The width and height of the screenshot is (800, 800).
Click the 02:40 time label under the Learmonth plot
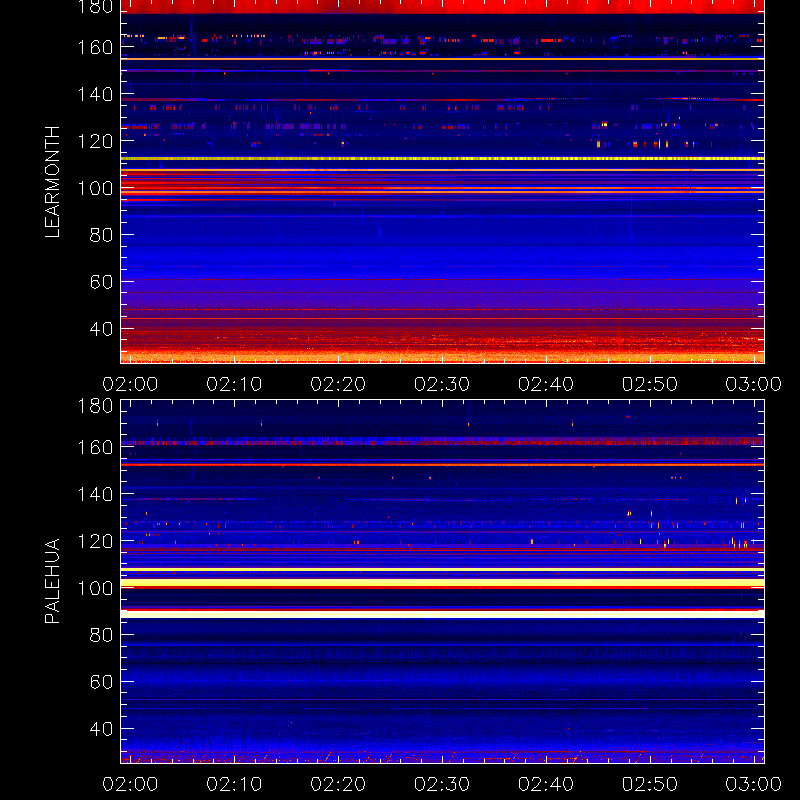click(546, 384)
